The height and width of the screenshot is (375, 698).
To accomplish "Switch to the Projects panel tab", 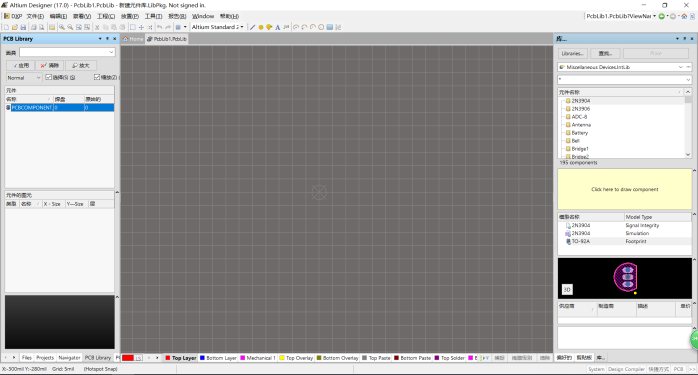I will (x=45, y=358).
